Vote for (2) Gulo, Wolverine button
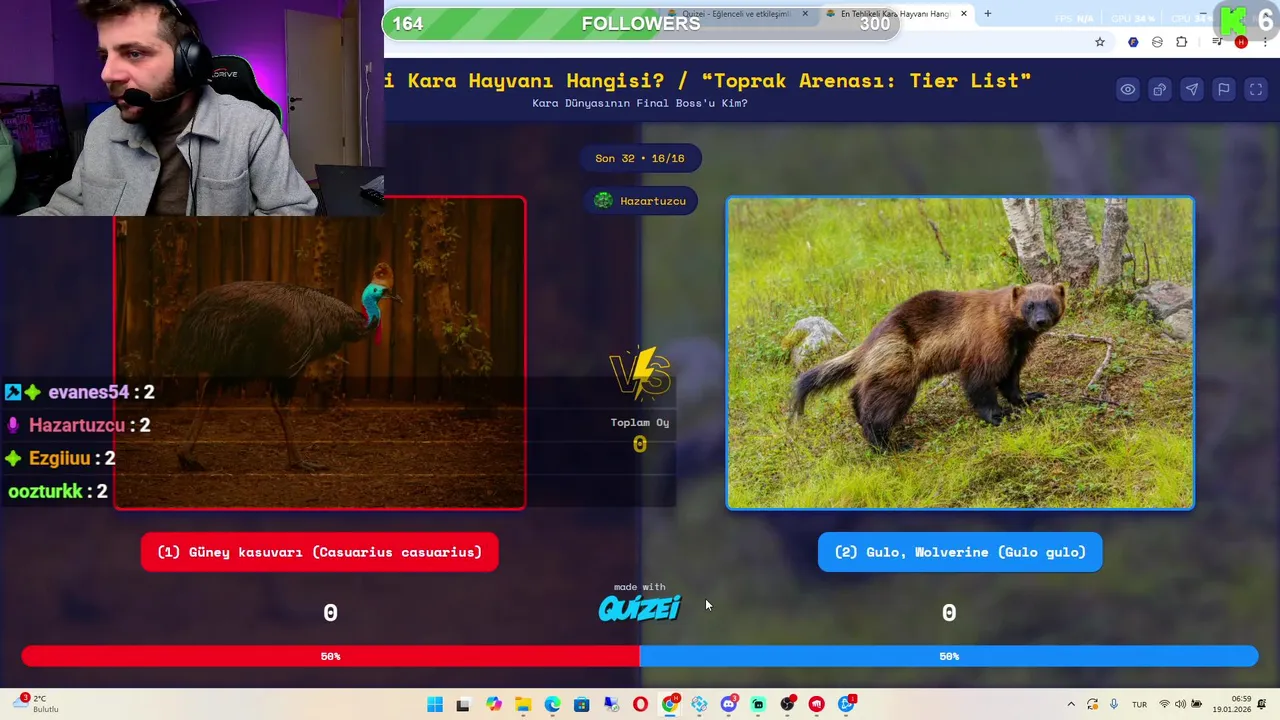This screenshot has height=720, width=1280. pos(960,552)
